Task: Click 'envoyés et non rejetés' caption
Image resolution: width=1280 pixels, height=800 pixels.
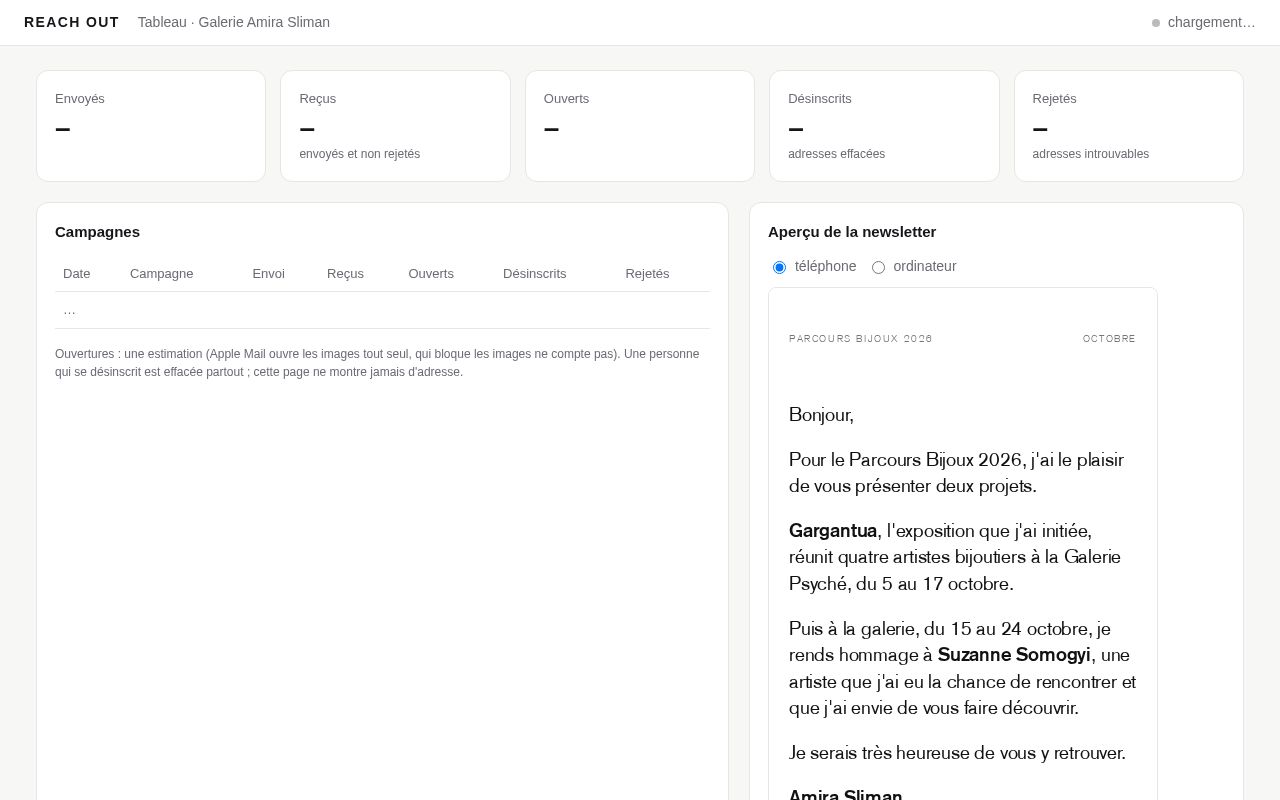Action: click(x=359, y=154)
